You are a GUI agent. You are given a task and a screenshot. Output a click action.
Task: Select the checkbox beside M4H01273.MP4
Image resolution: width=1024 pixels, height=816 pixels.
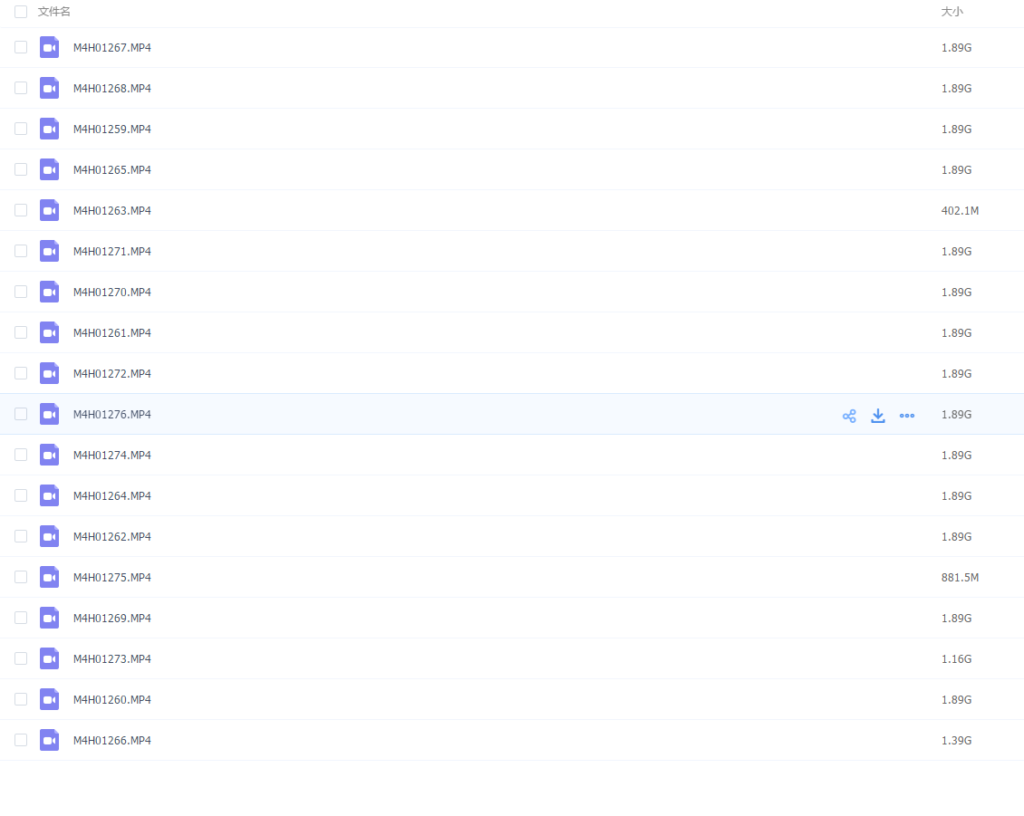point(21,659)
